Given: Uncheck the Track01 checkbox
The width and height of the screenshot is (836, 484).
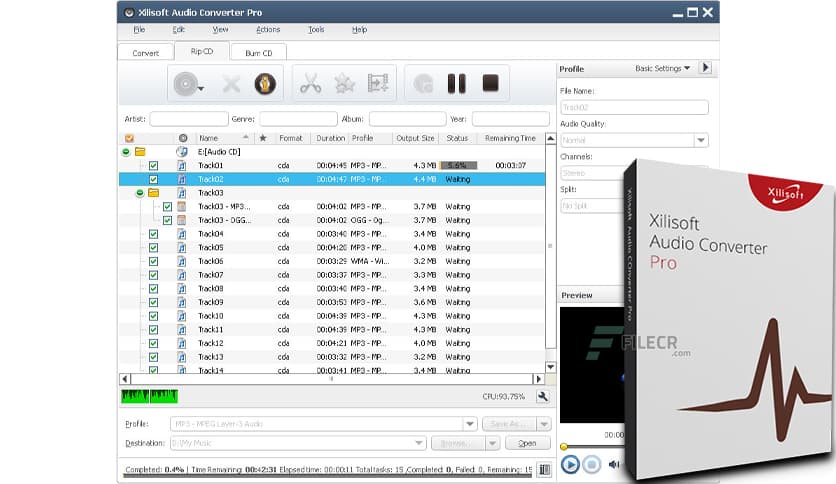Looking at the screenshot, I should point(154,166).
